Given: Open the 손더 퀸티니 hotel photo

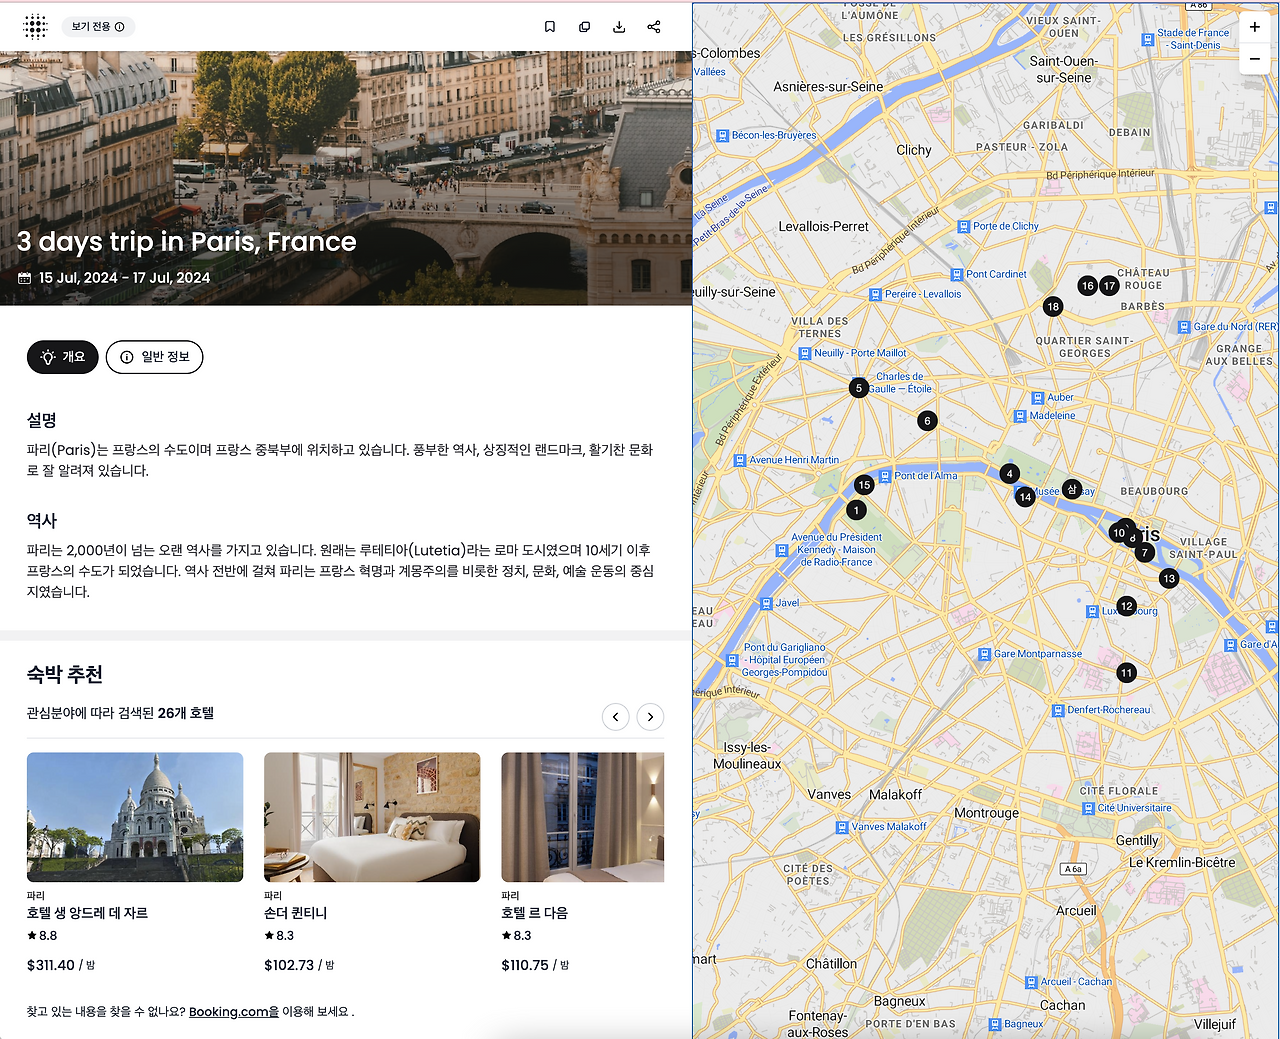Looking at the screenshot, I should (x=372, y=817).
